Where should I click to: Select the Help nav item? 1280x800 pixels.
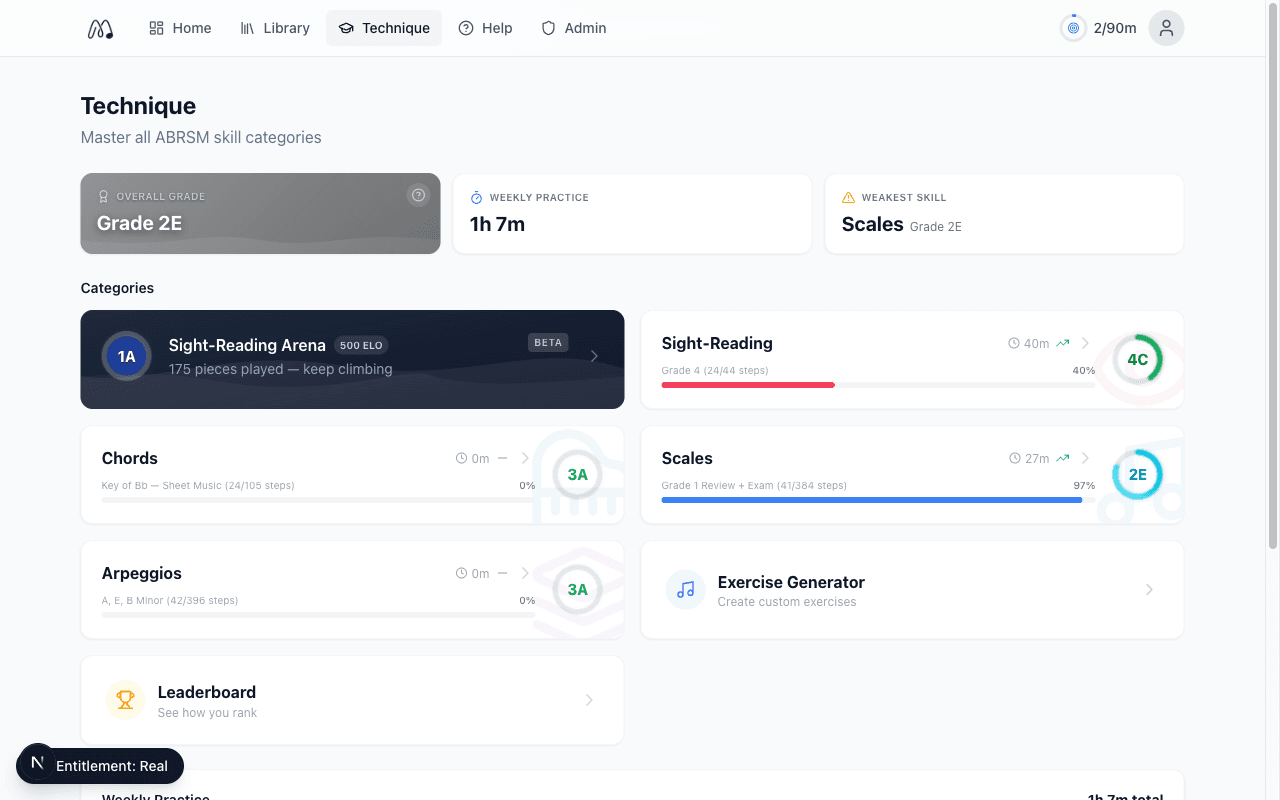[485, 28]
